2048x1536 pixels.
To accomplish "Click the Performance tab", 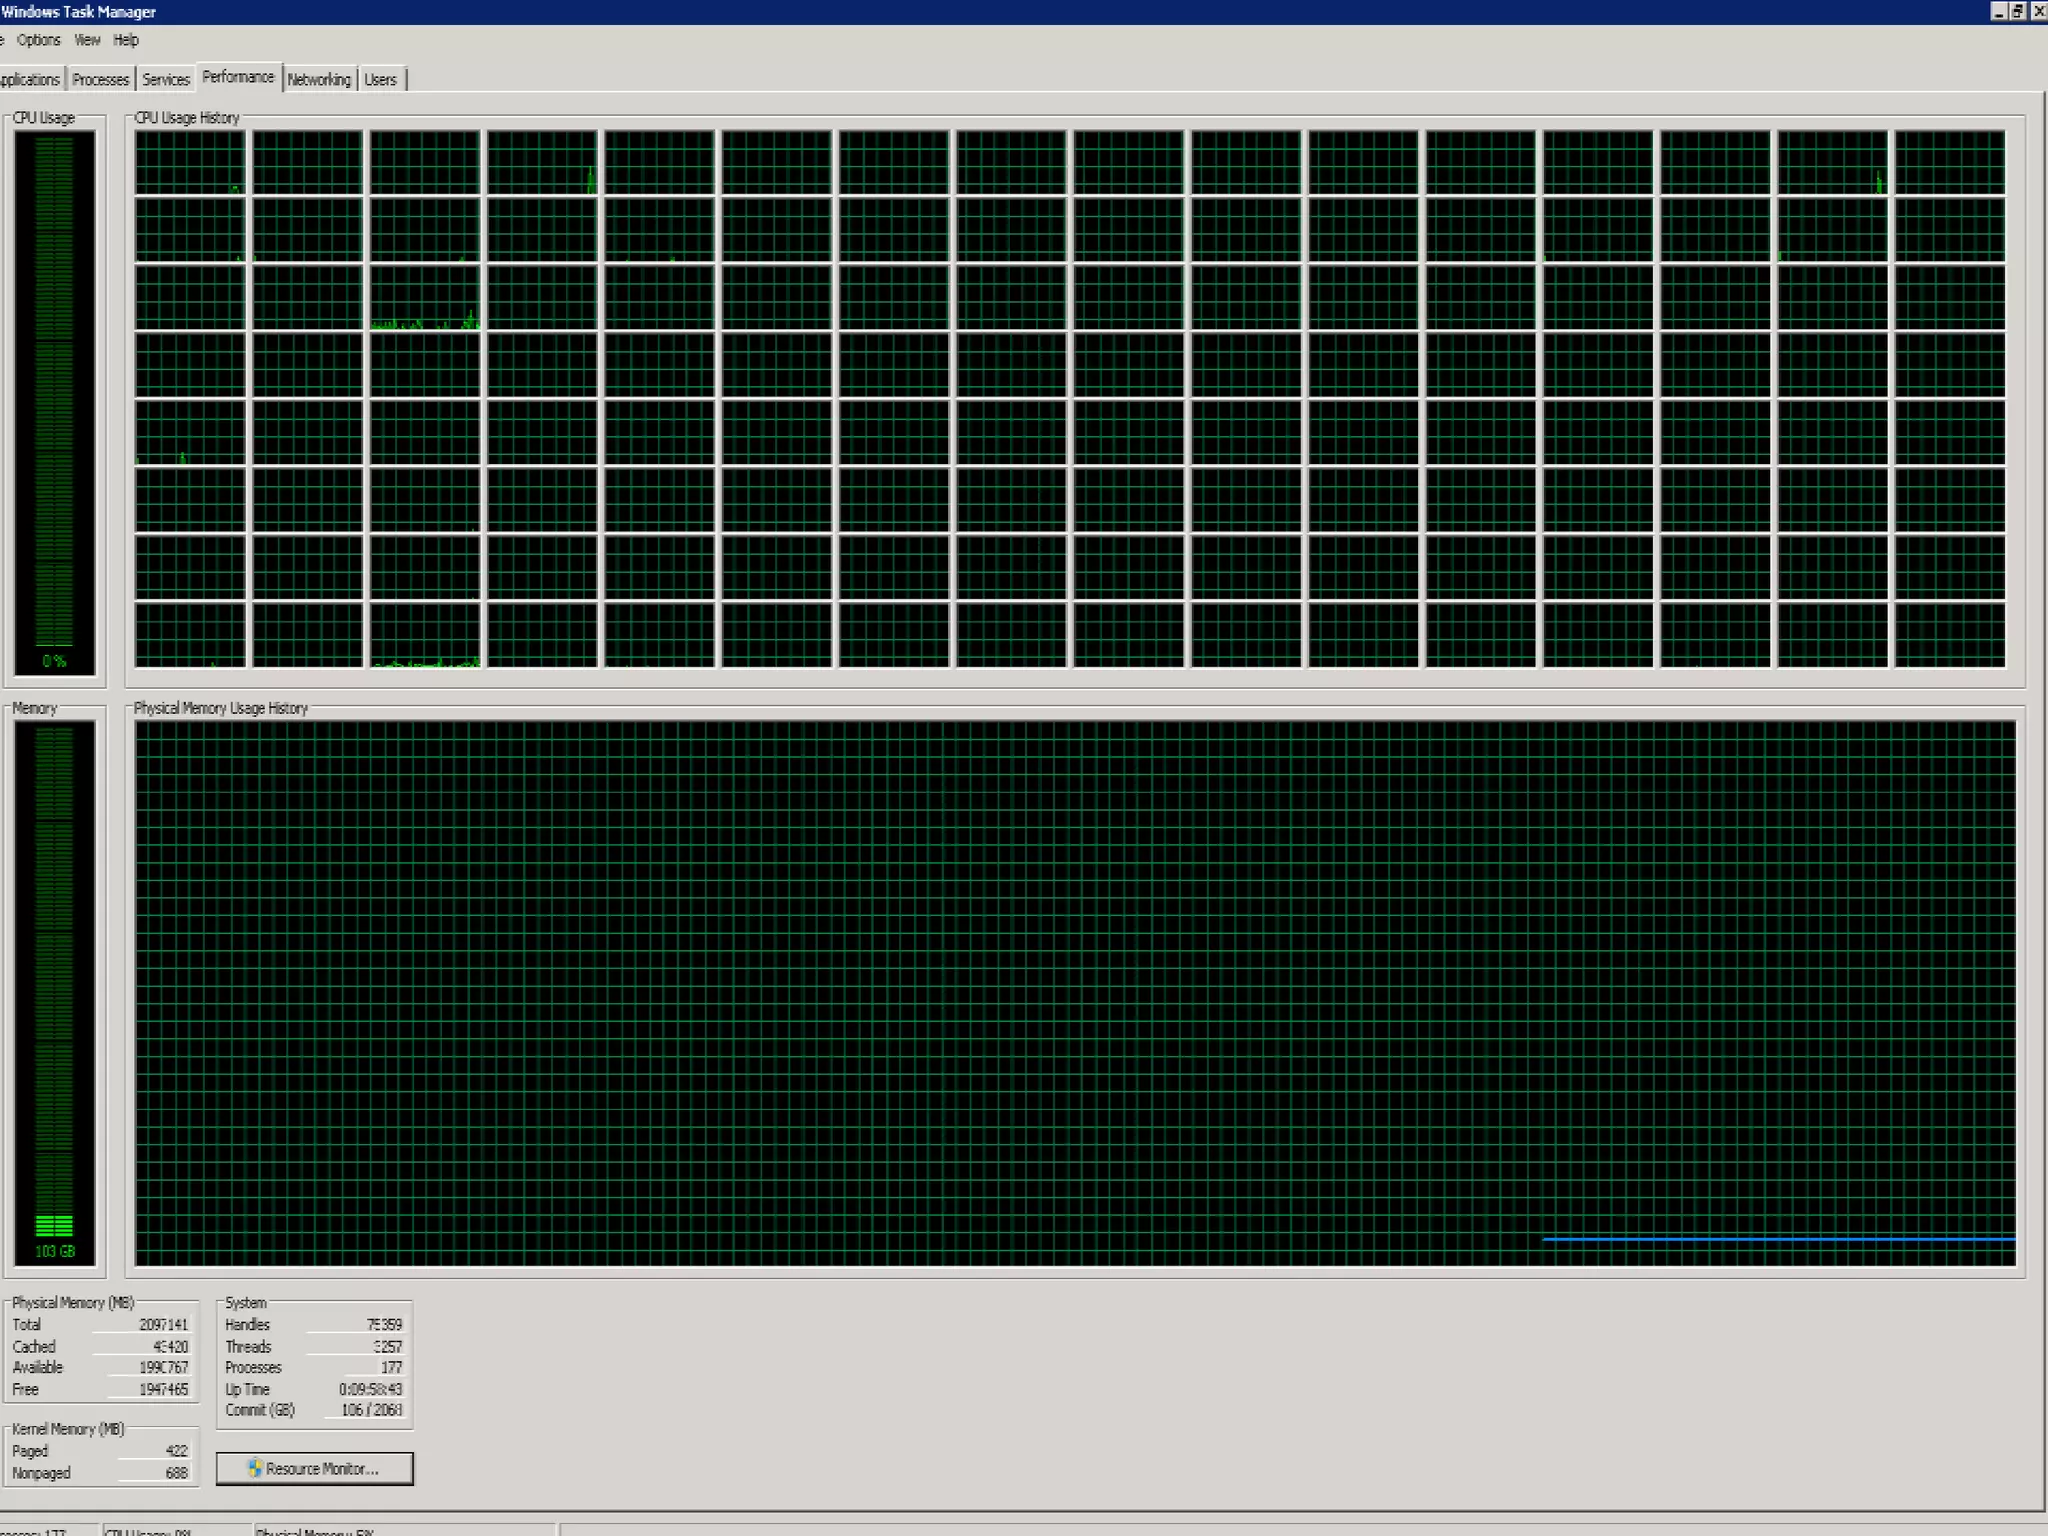I will click(238, 77).
